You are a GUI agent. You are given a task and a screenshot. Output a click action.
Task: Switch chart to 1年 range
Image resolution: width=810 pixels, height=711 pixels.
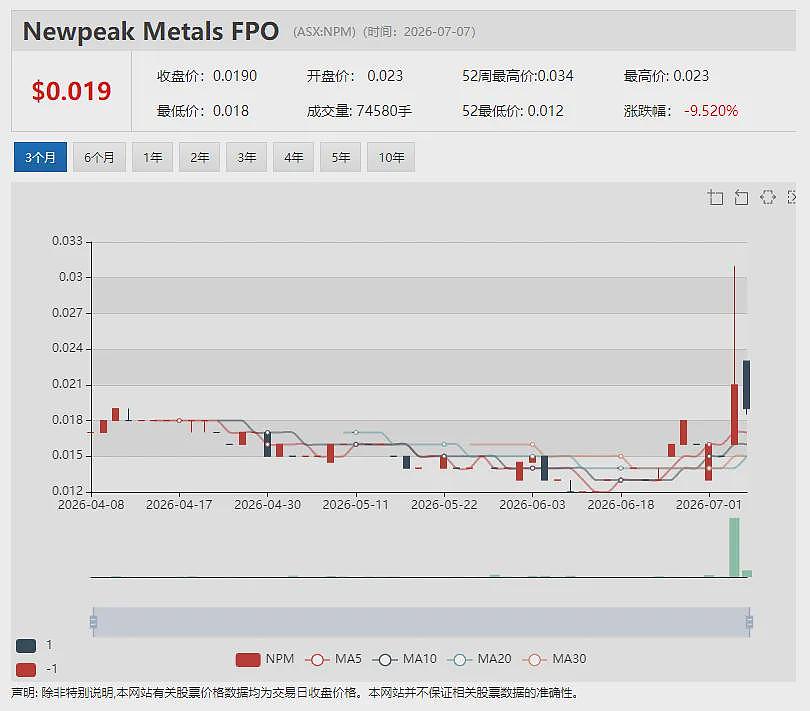152,157
